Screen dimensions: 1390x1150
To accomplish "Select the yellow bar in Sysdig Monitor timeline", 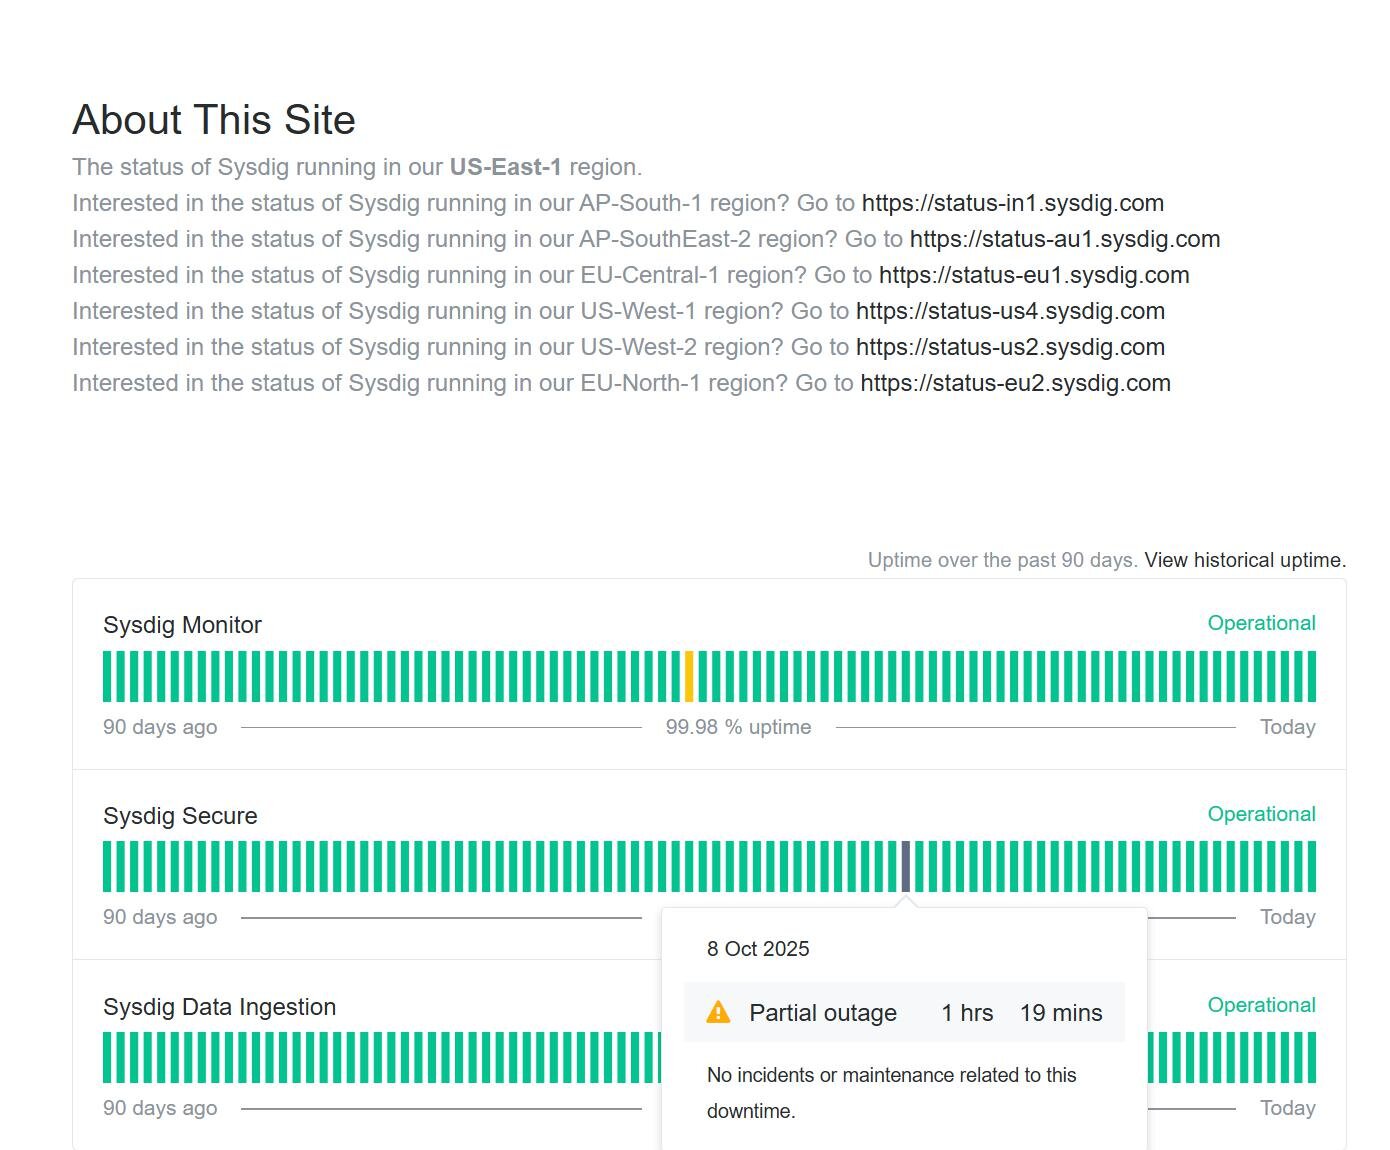I will pos(689,676).
